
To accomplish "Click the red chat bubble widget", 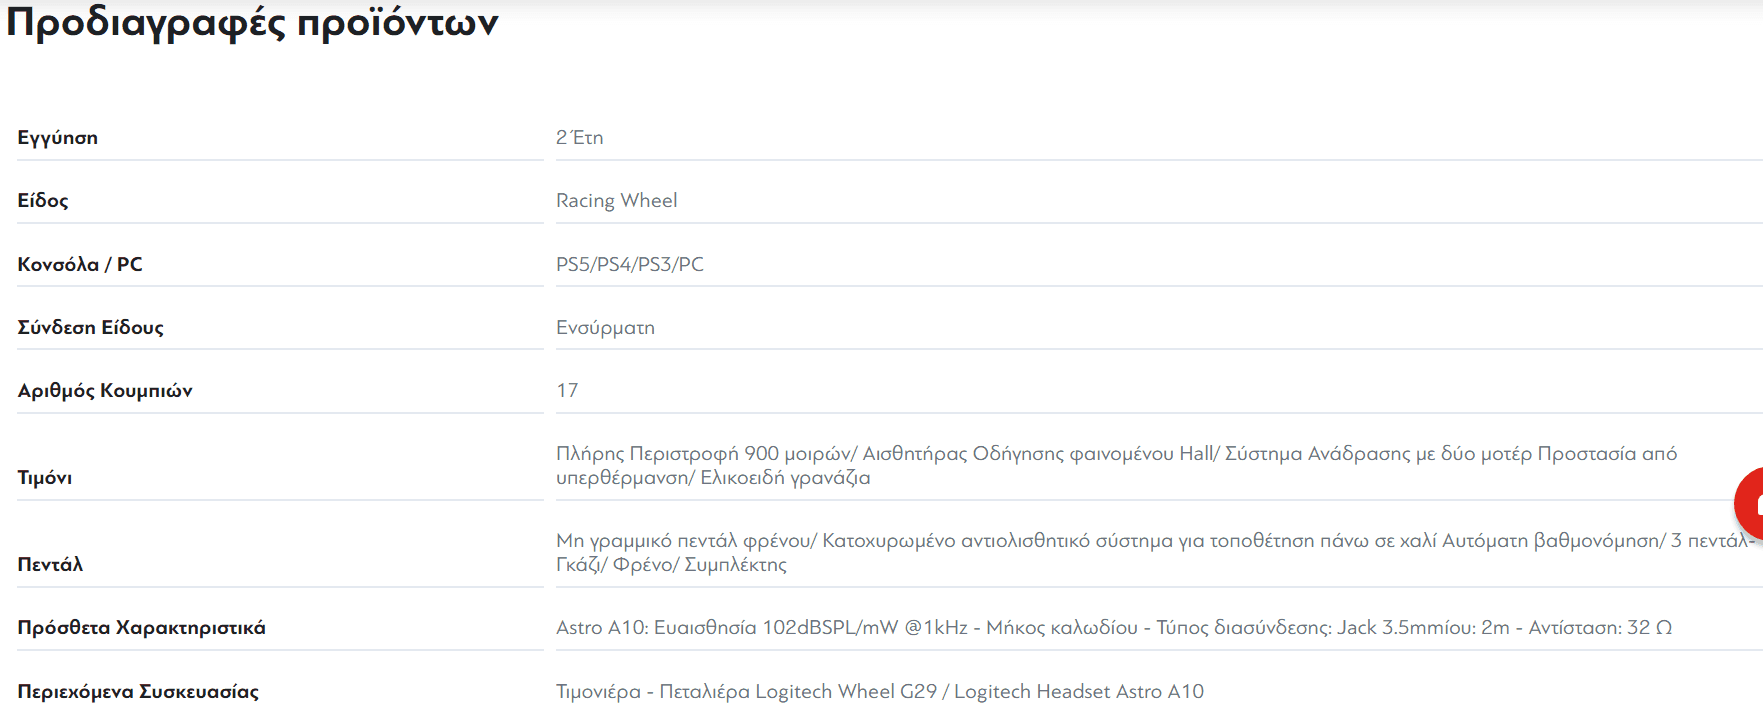I will click(1749, 504).
